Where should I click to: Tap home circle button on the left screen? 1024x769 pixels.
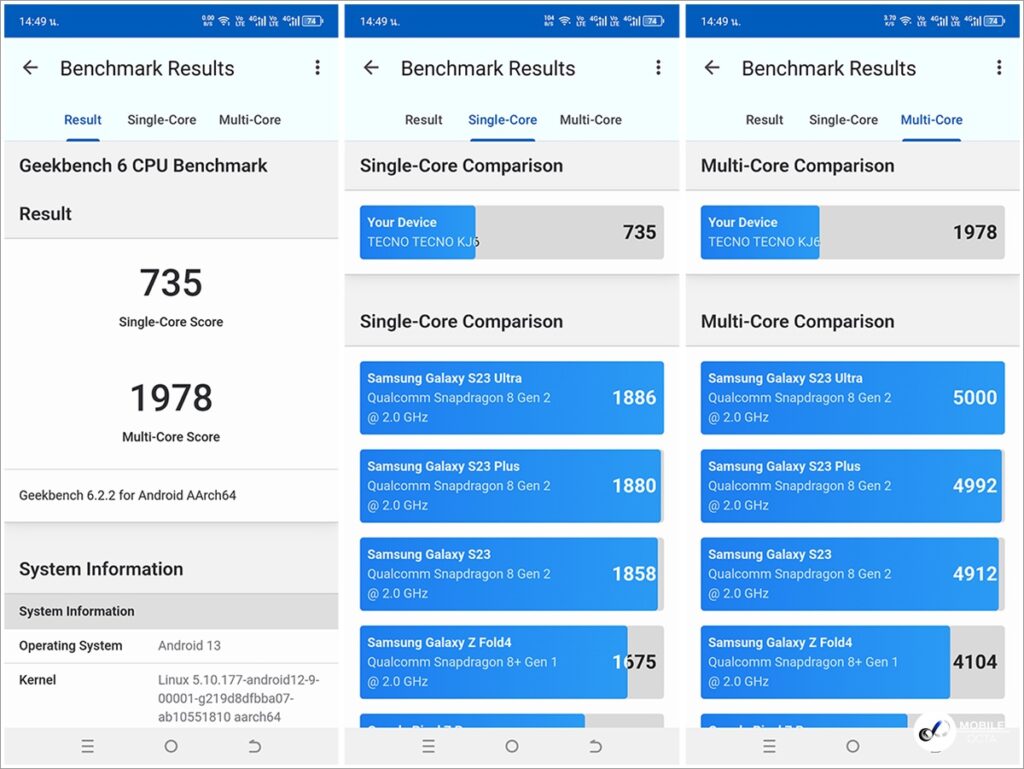coord(171,746)
